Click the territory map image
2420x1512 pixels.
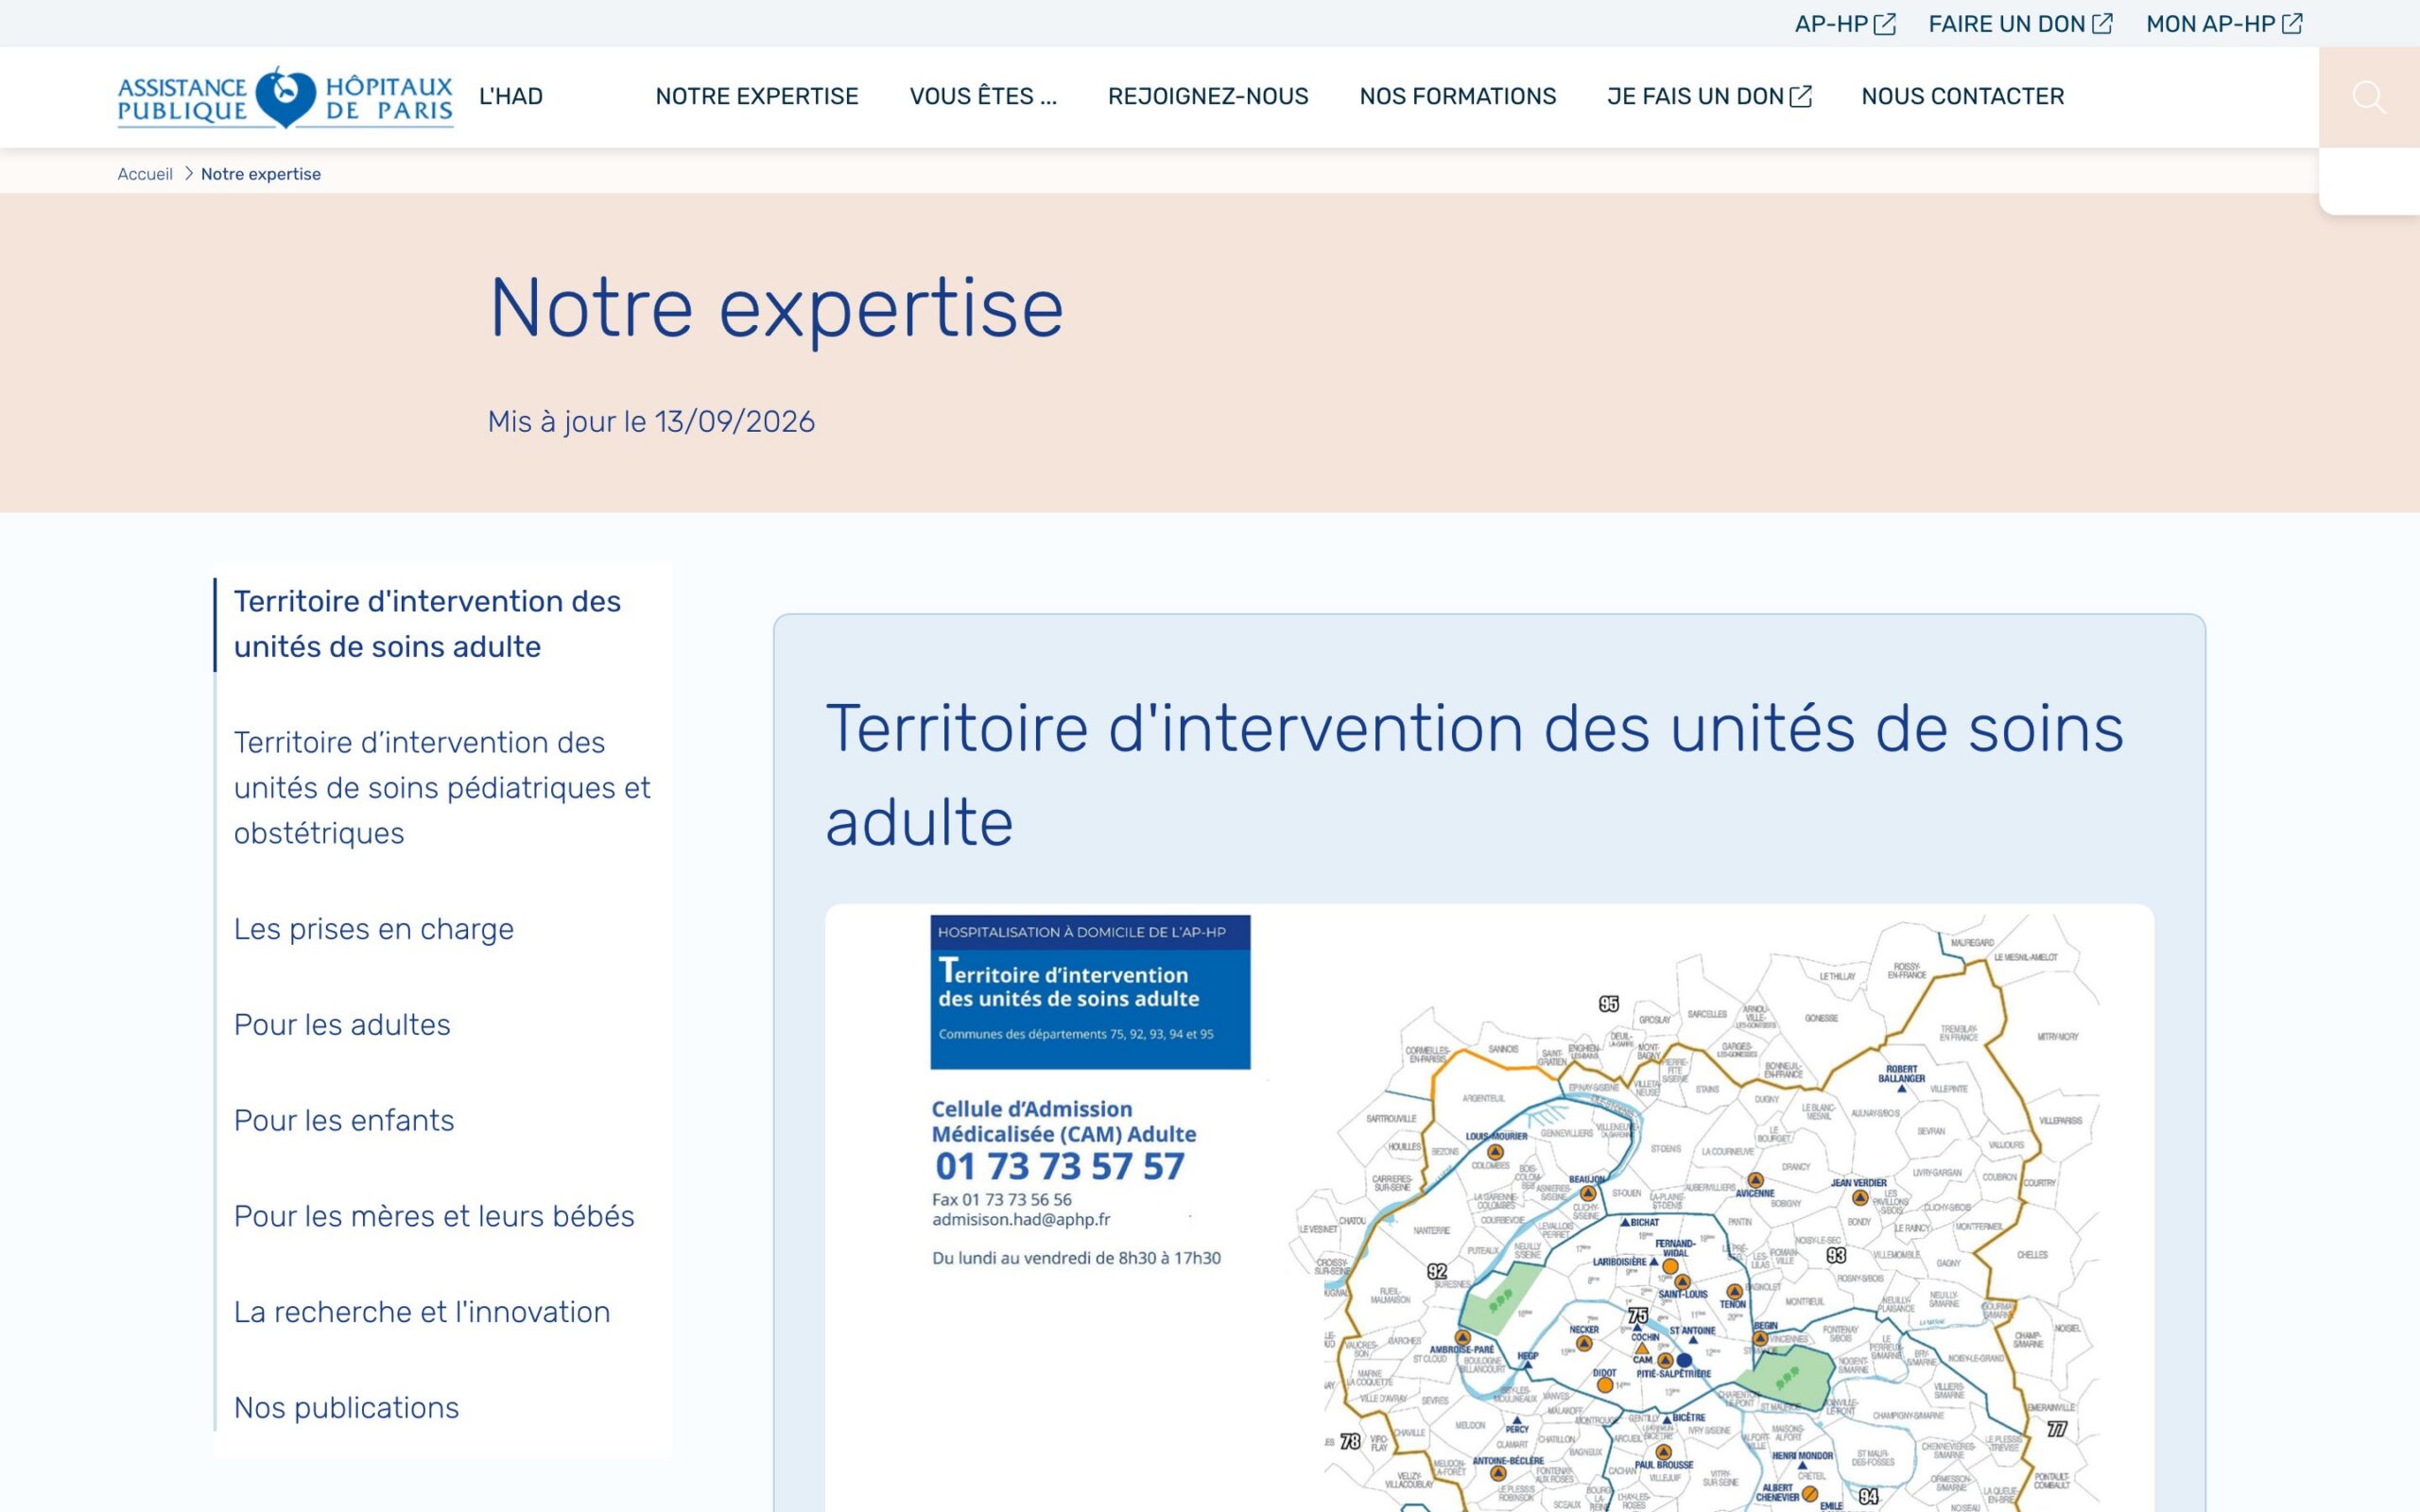[x=1489, y=1208]
